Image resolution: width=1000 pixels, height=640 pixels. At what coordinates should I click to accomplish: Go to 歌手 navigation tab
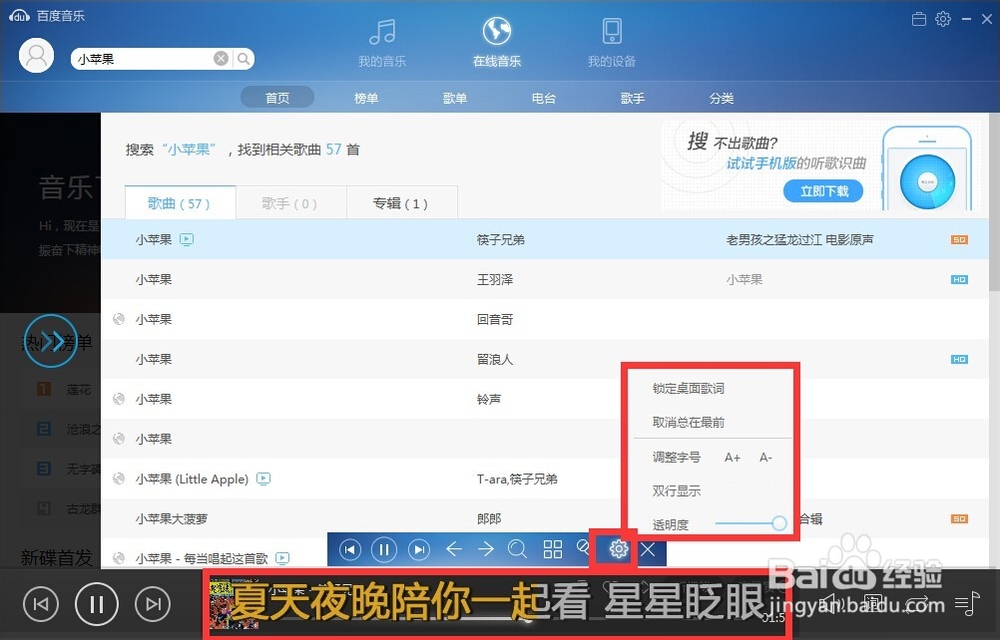(632, 98)
